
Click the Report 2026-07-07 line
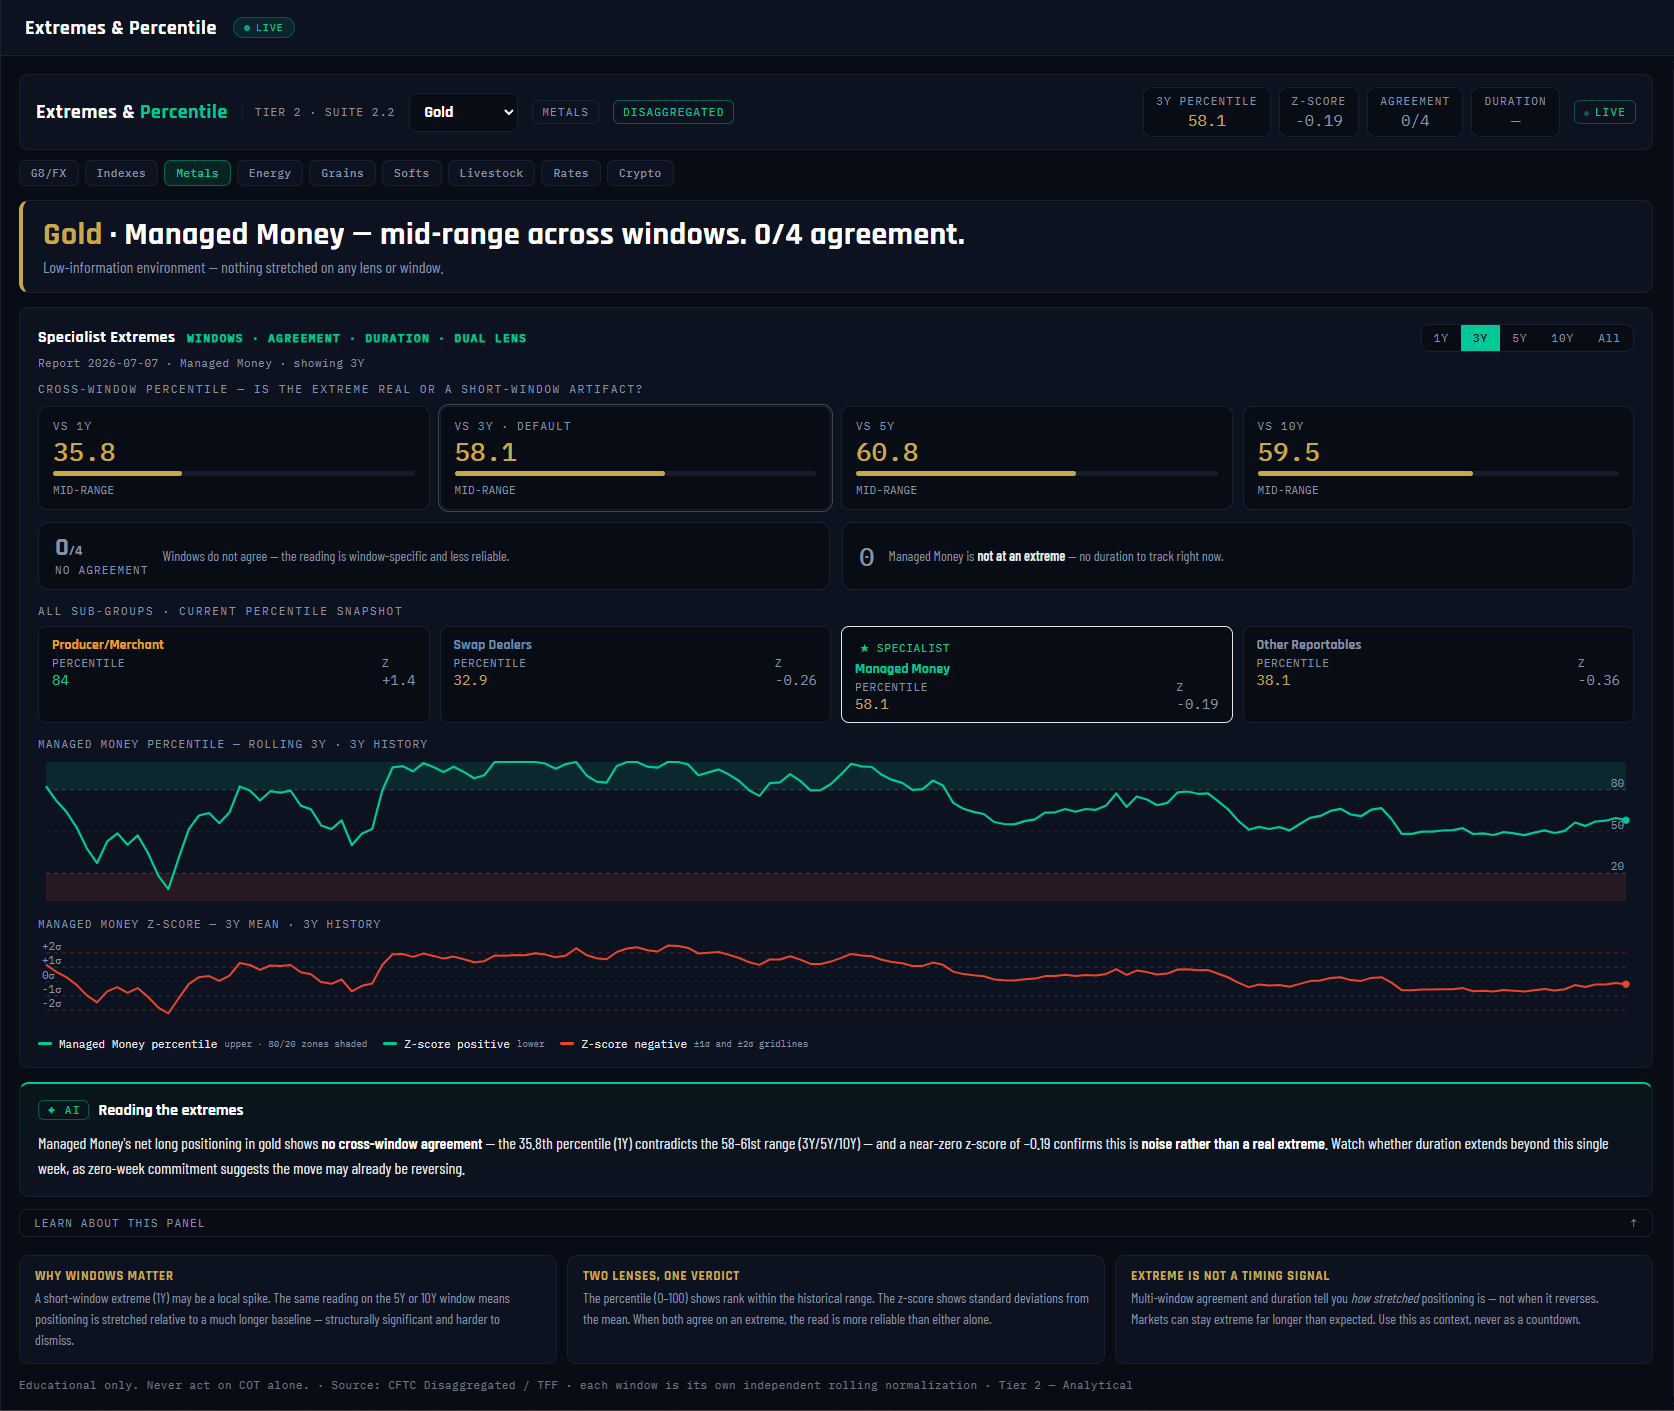point(201,363)
